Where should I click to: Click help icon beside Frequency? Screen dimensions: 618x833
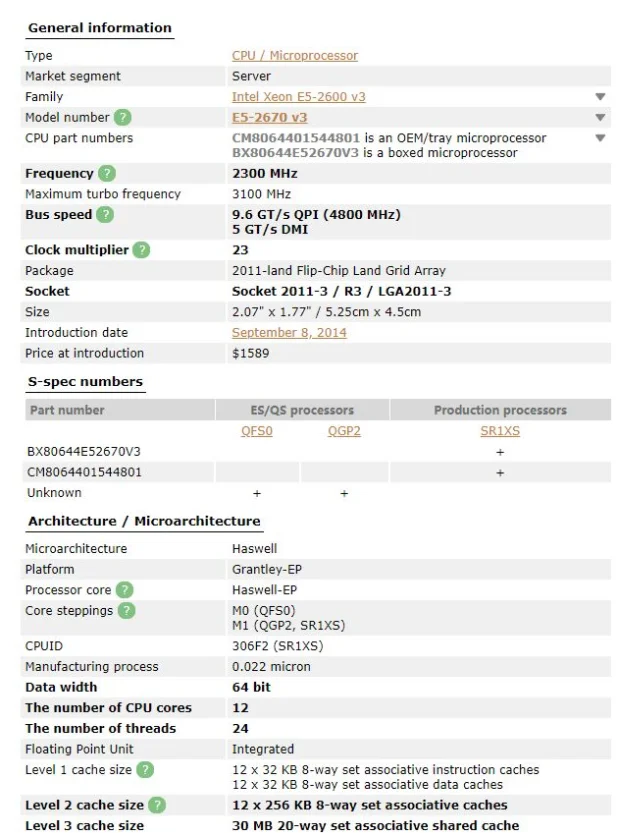click(x=107, y=174)
